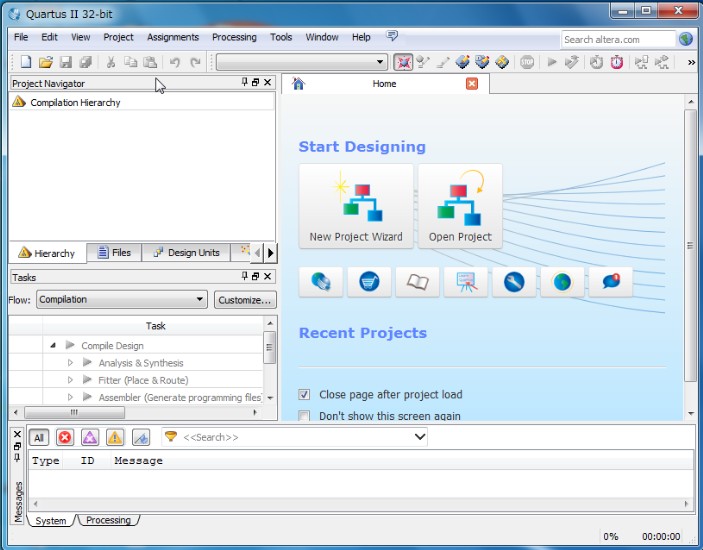Open the documentation book icon

pyautogui.click(x=417, y=282)
